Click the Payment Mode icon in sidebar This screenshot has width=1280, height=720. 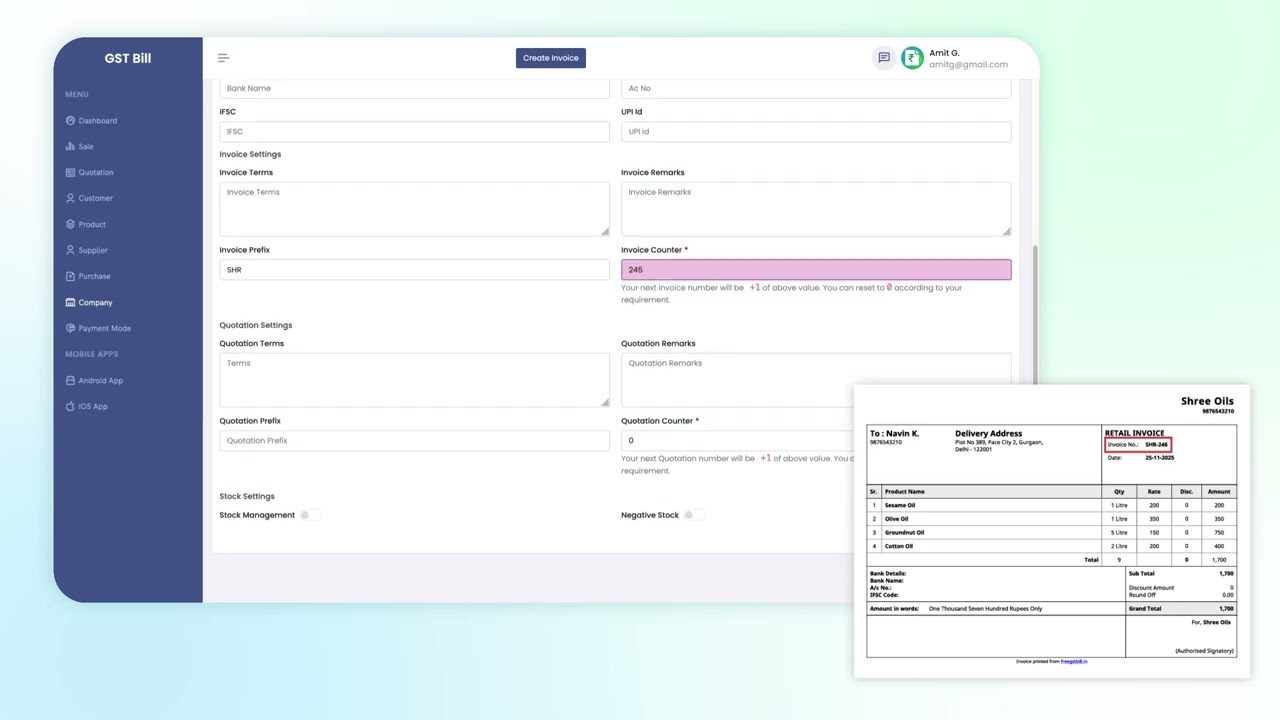point(70,329)
